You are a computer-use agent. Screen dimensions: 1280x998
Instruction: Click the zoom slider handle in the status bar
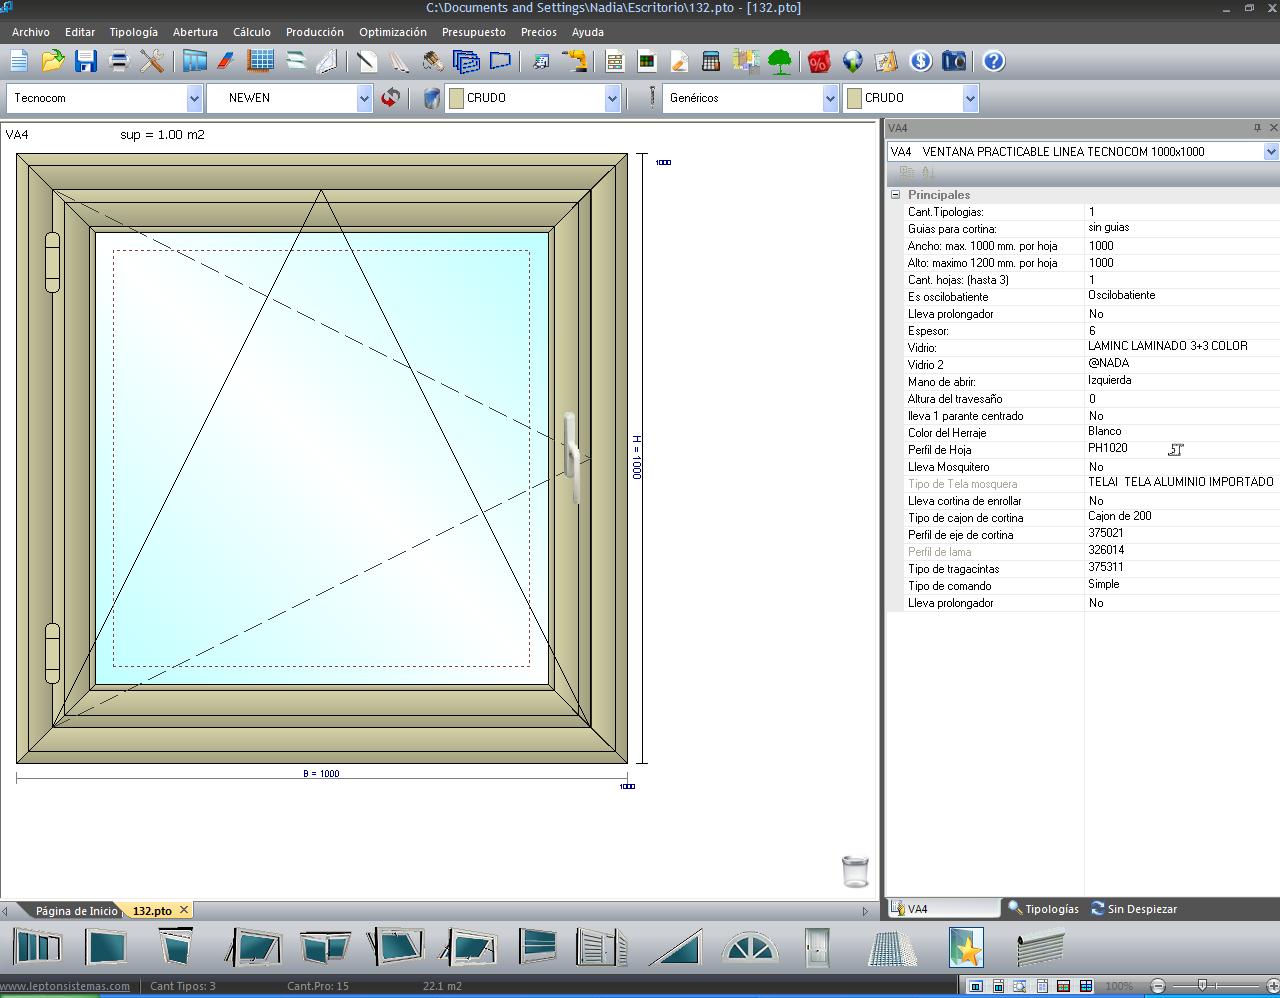click(x=1202, y=986)
